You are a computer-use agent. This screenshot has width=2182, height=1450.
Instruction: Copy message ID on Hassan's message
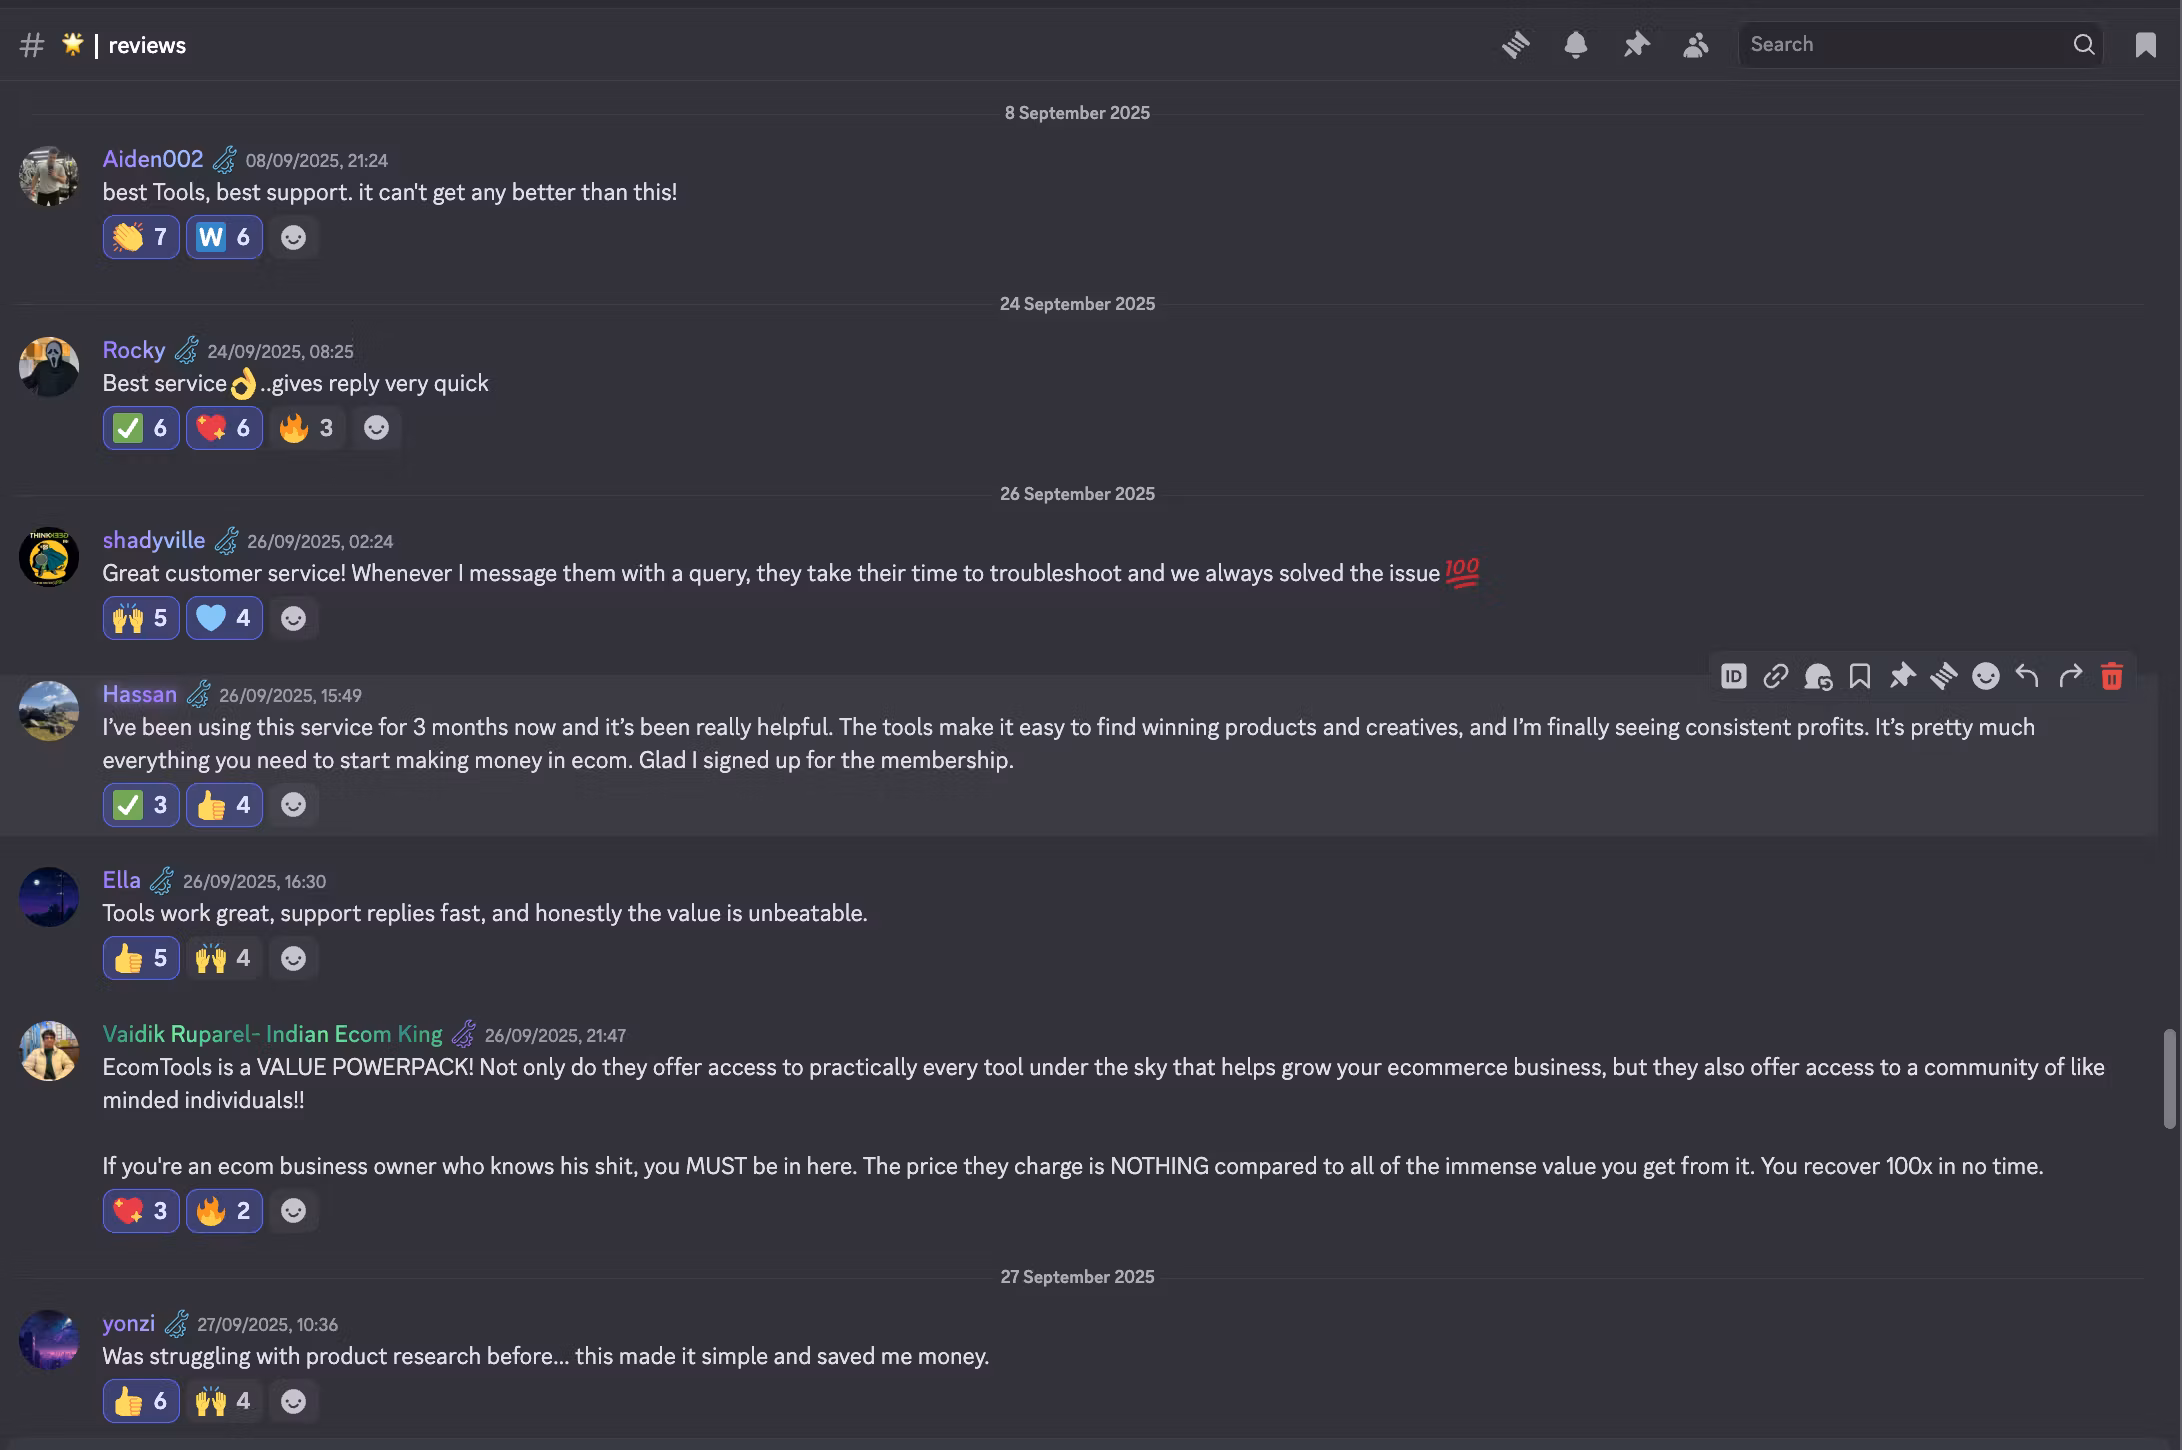tap(1733, 677)
